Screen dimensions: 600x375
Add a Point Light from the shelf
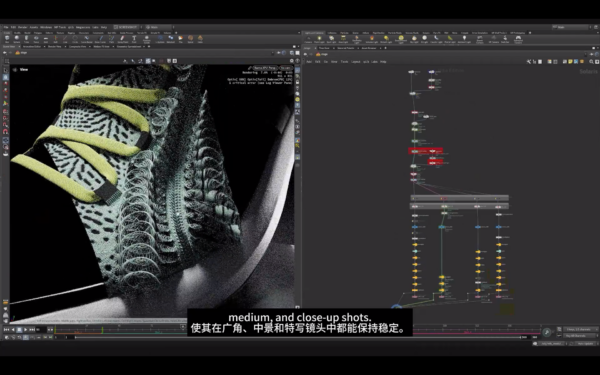pos(319,39)
